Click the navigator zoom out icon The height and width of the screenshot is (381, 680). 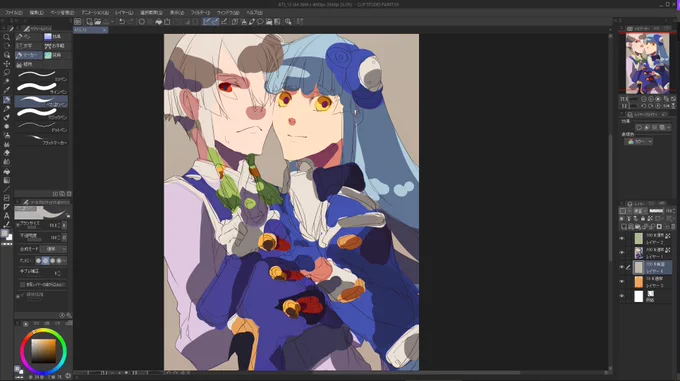(x=644, y=99)
